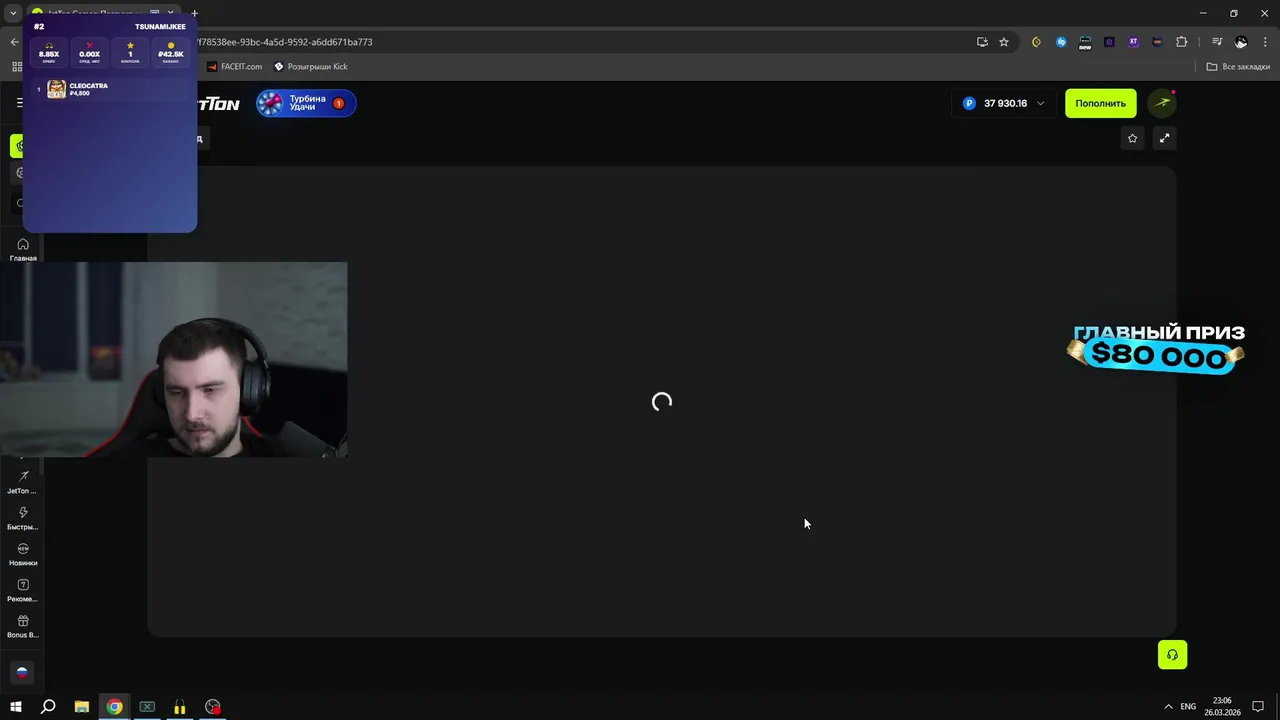Image resolution: width=1280 pixels, height=720 pixels.
Task: Open OBS recording app on taskbar
Action: 213,707
